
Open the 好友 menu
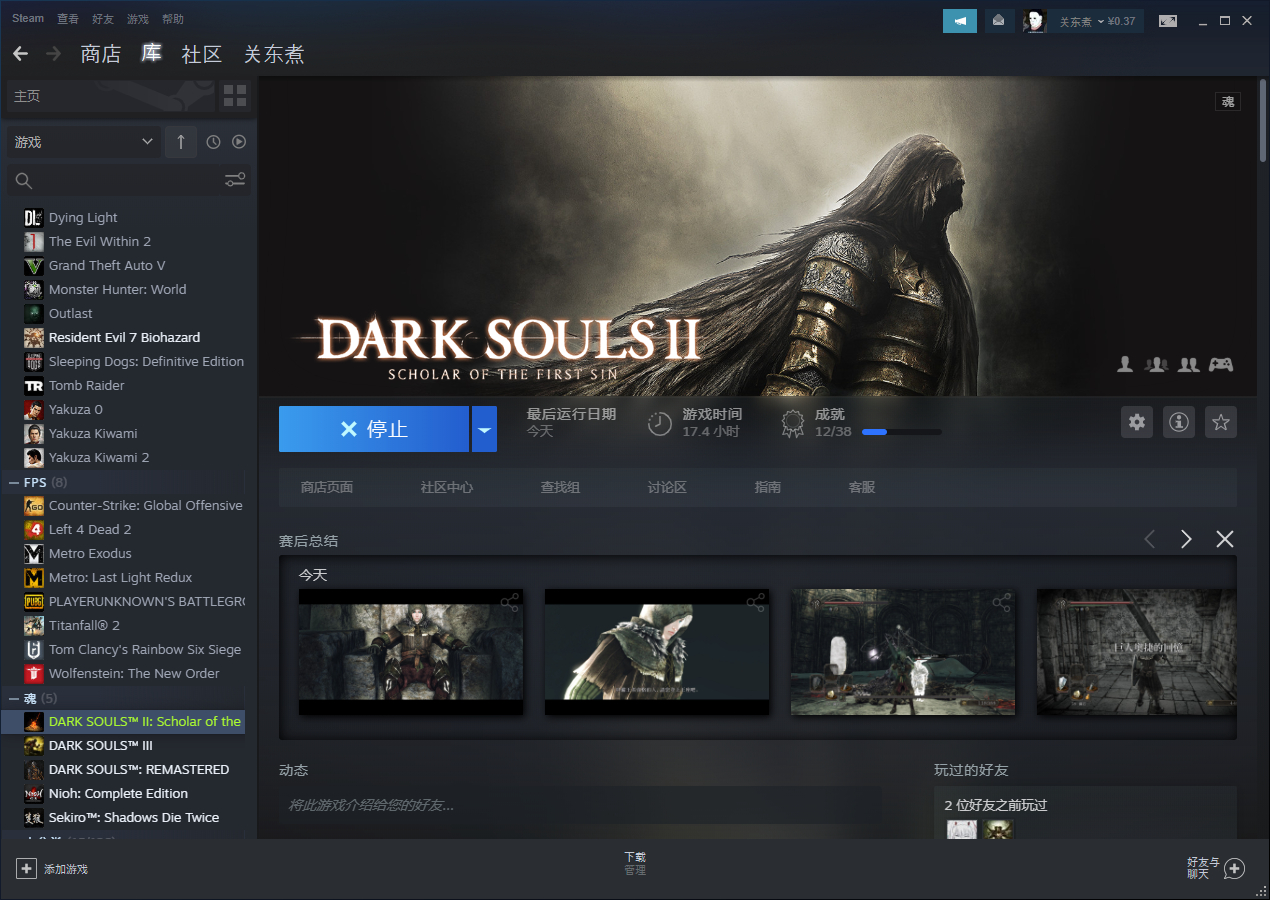(x=103, y=19)
